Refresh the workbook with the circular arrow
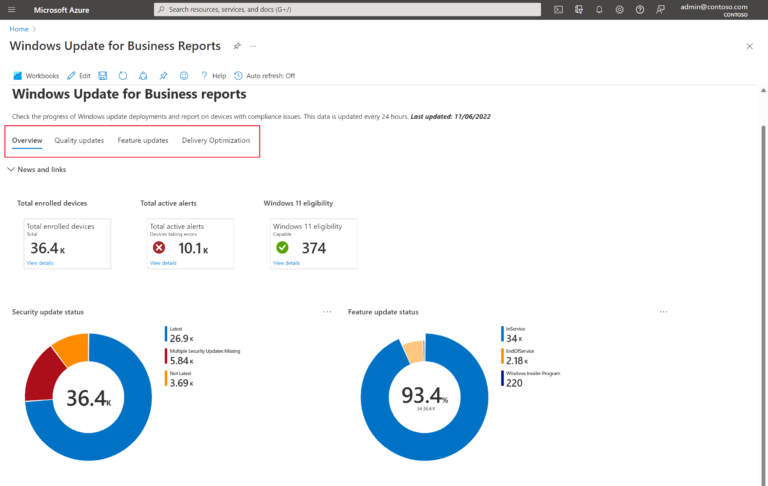The image size is (768, 486). [x=123, y=75]
